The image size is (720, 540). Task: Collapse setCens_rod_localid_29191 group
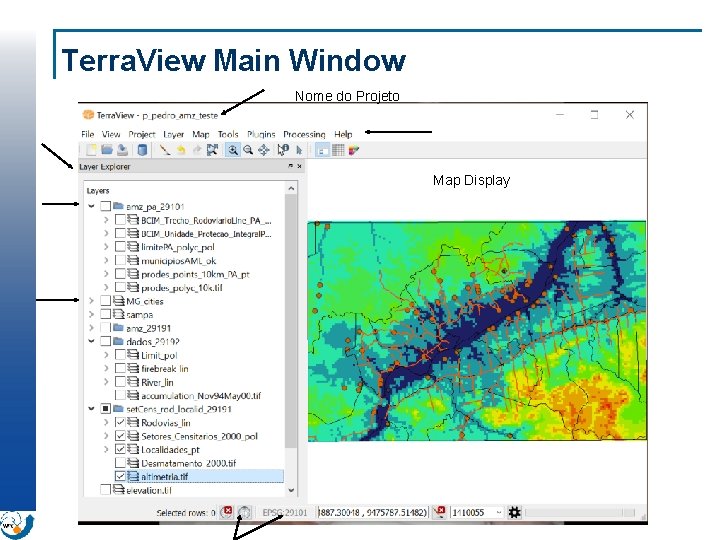coord(91,409)
